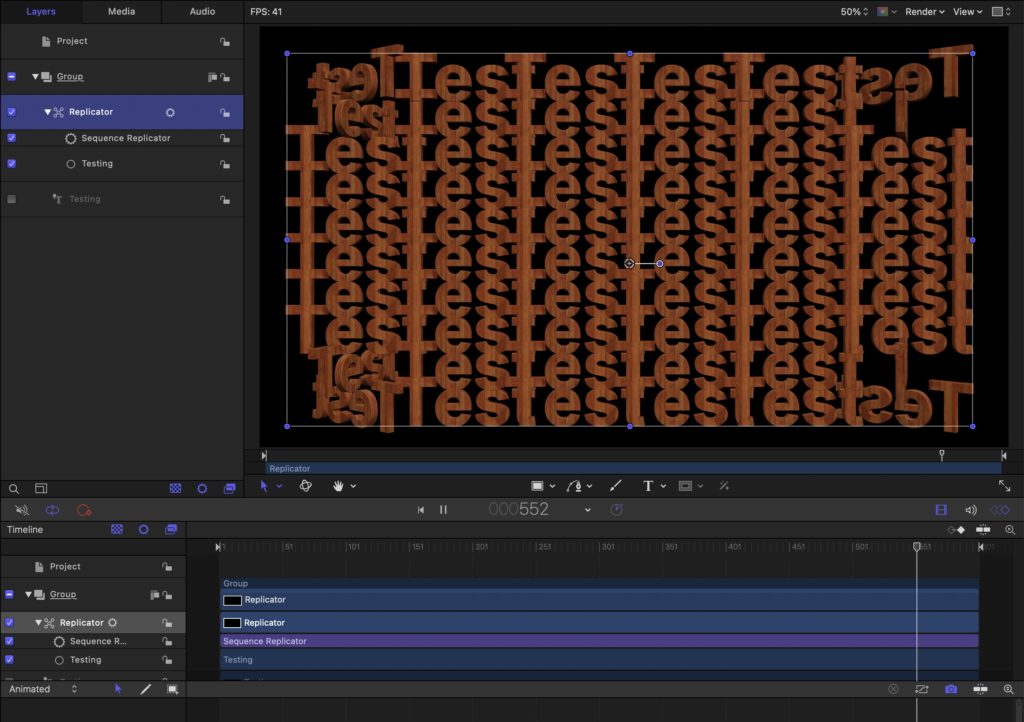Open the Media tab
This screenshot has width=1024, height=722.
click(x=121, y=12)
